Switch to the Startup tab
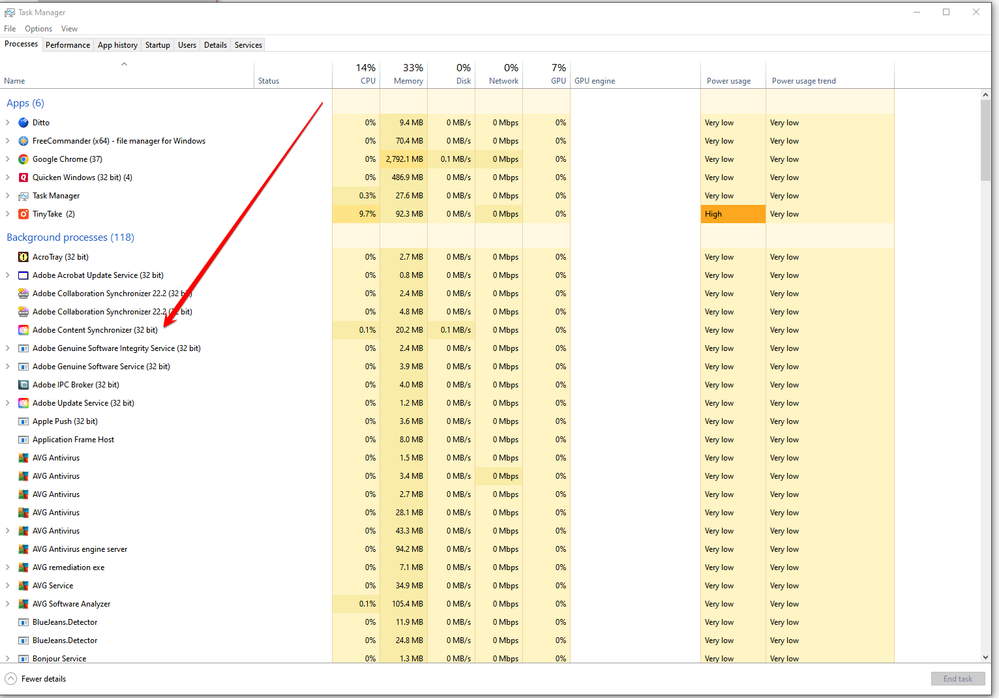The height and width of the screenshot is (698, 999). coord(157,45)
